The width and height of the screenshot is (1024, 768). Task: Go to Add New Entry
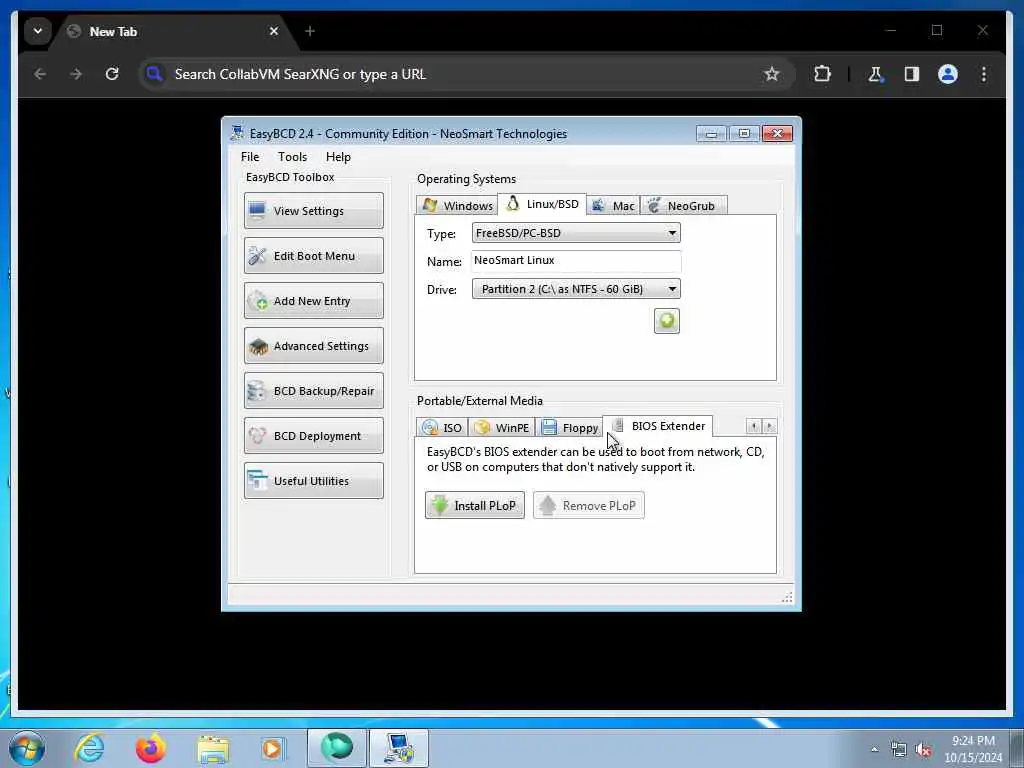313,300
